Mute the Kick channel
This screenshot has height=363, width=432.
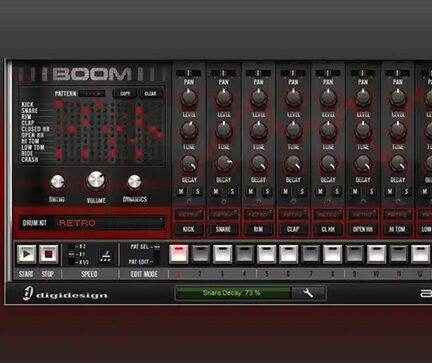(x=181, y=192)
